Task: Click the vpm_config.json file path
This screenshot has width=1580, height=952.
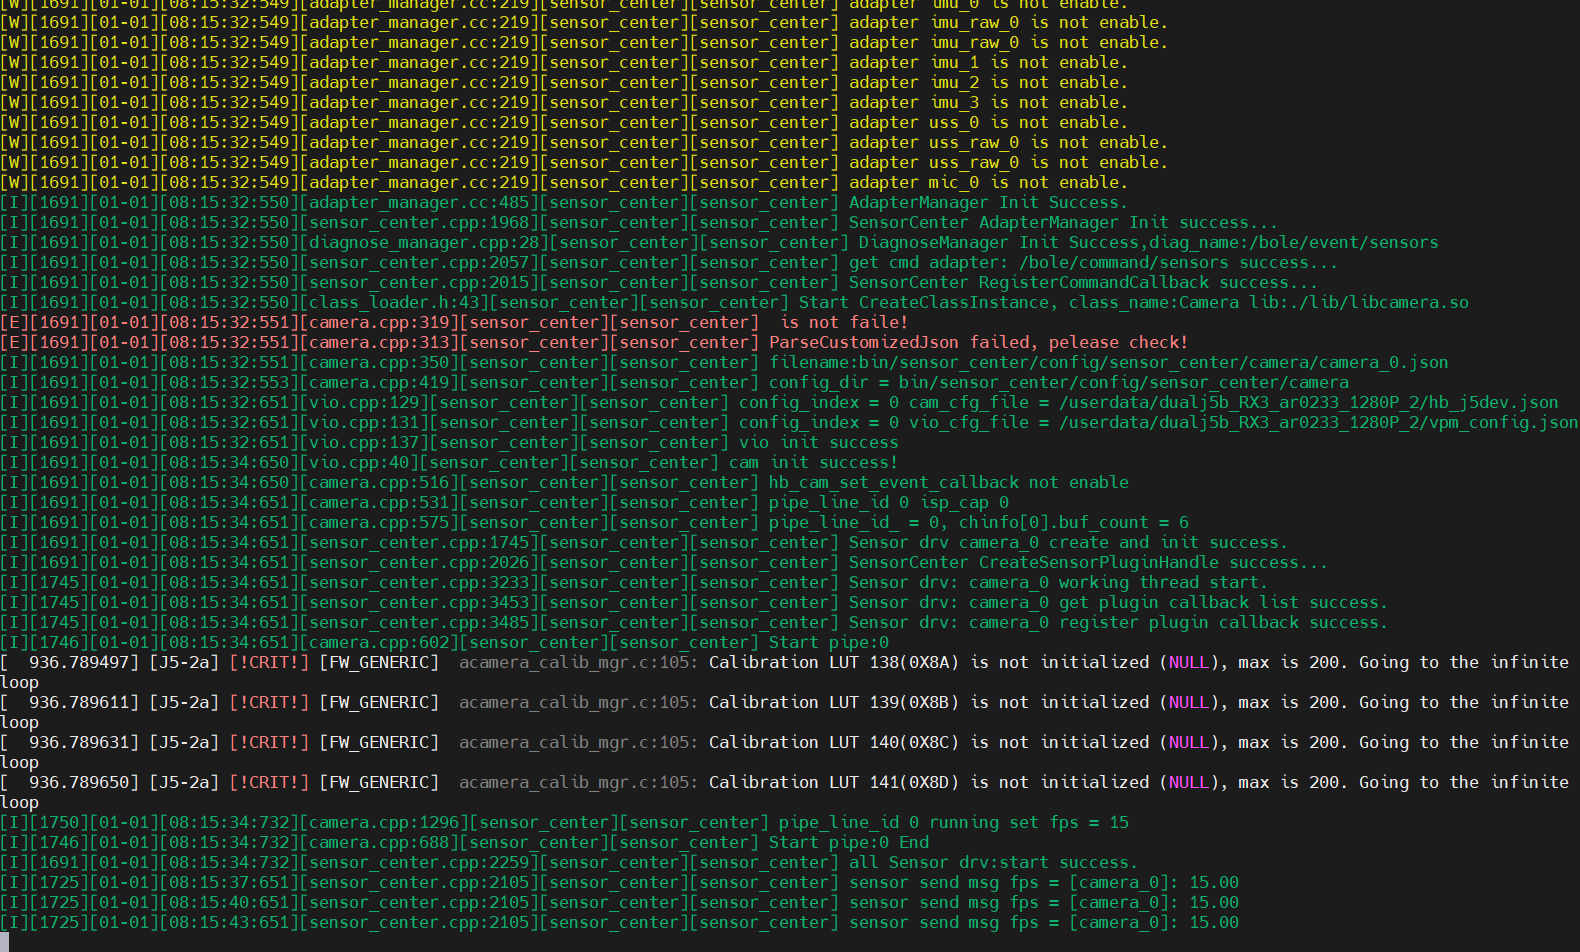Action: click(x=1318, y=422)
